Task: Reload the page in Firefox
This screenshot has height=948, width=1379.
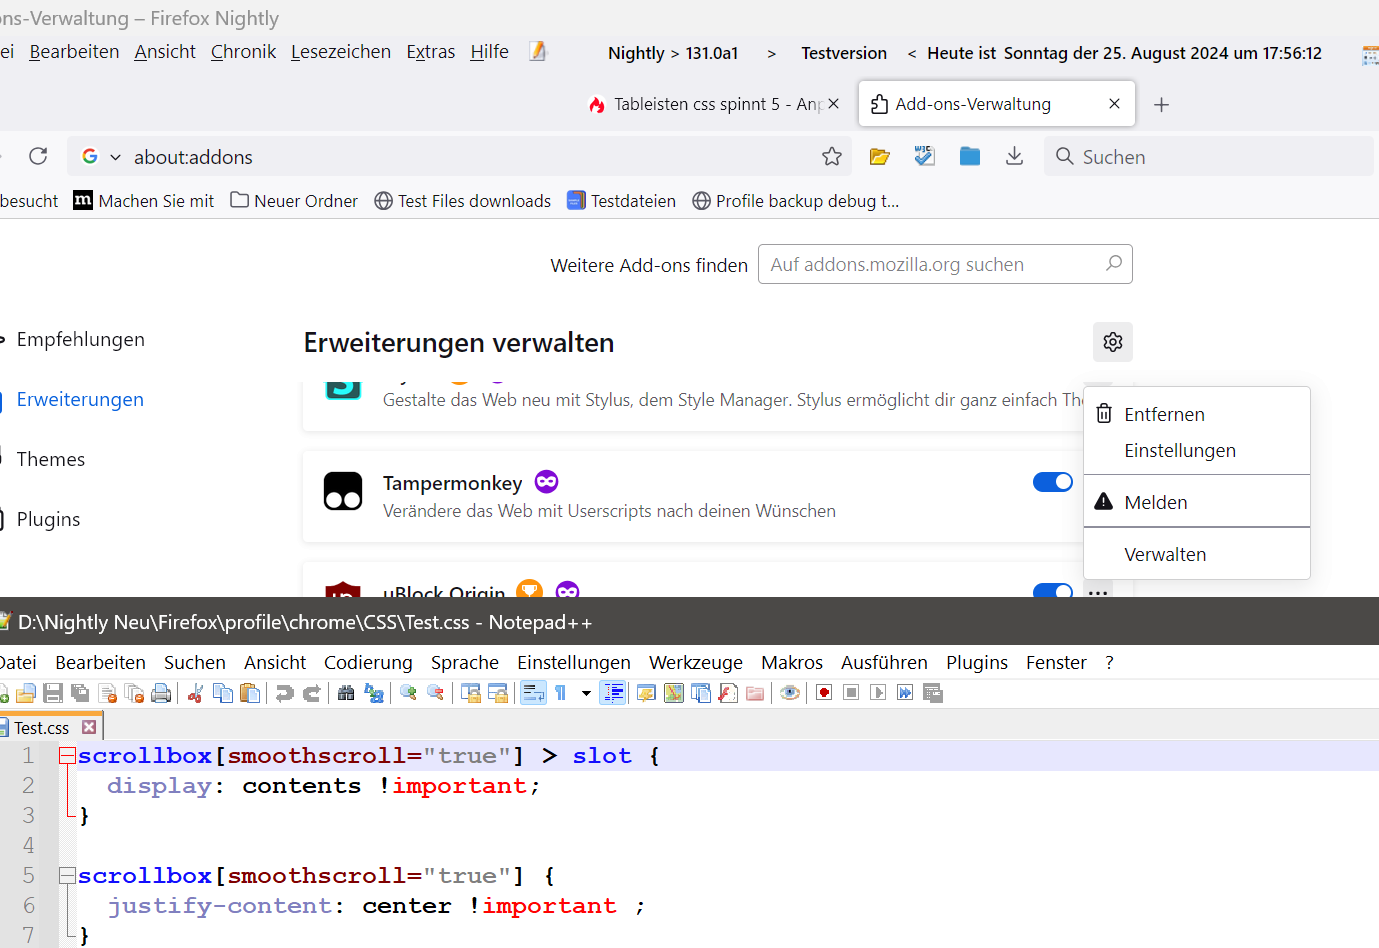Action: point(38,156)
